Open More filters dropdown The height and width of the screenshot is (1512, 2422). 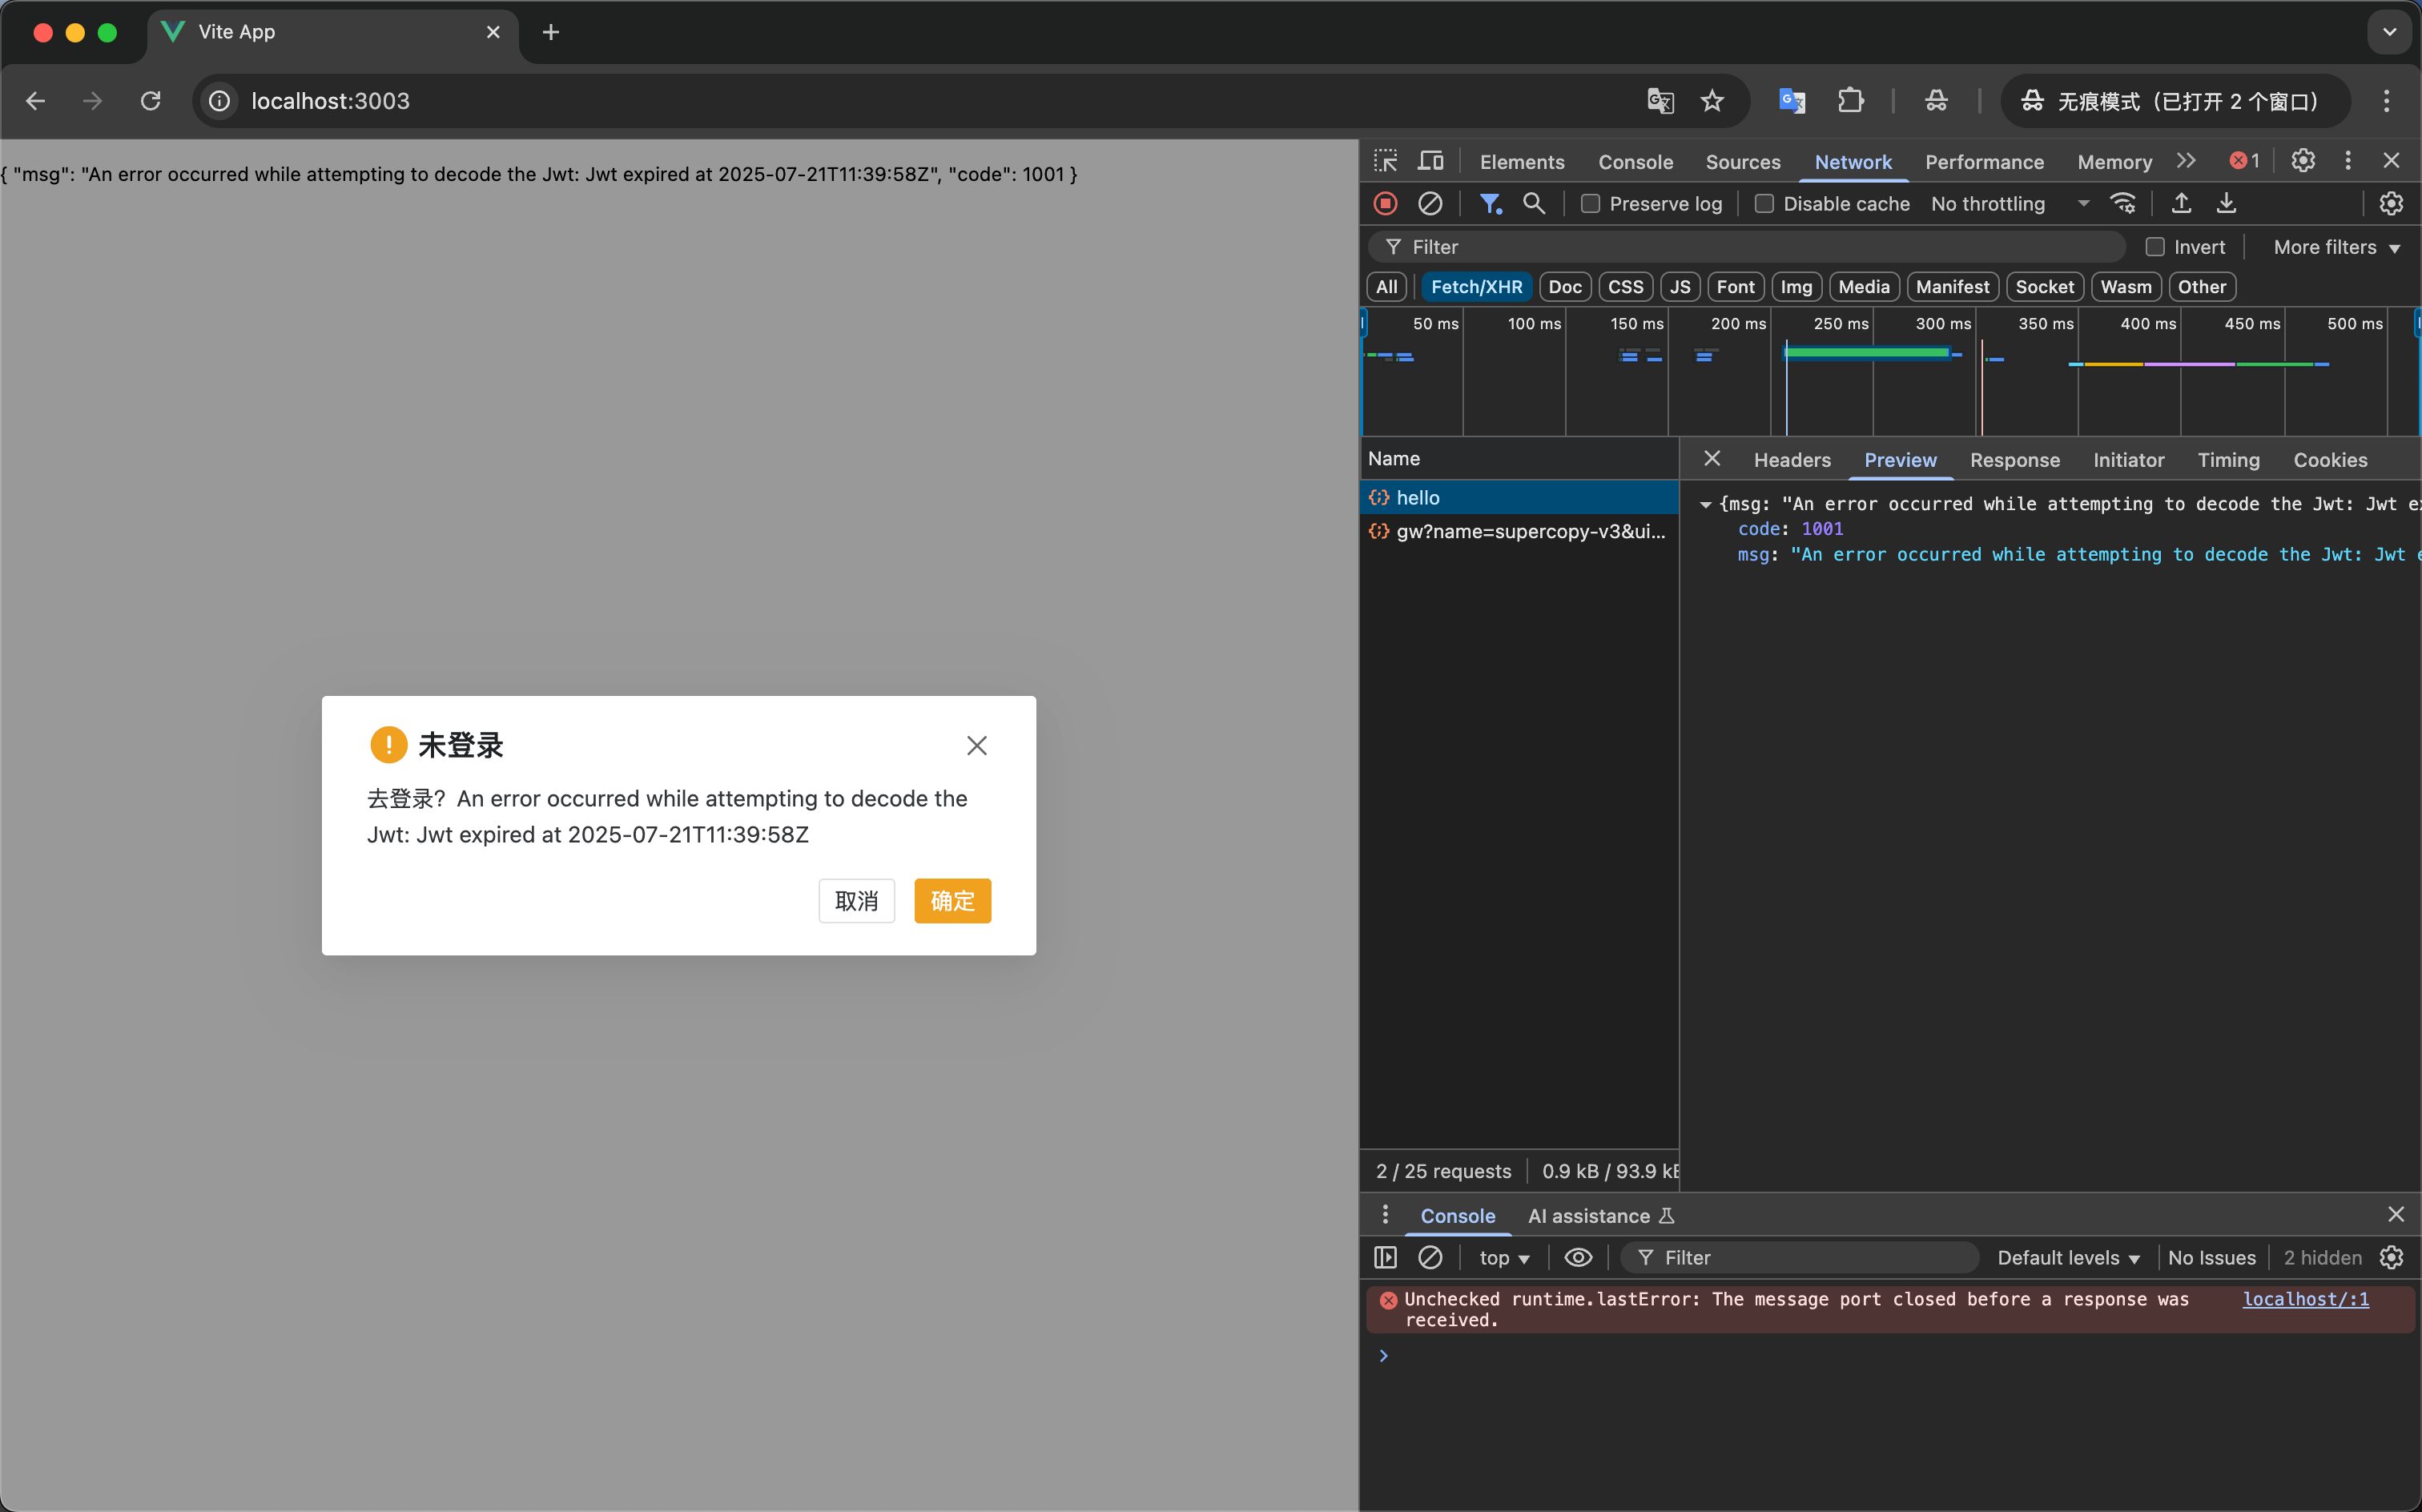click(2336, 247)
